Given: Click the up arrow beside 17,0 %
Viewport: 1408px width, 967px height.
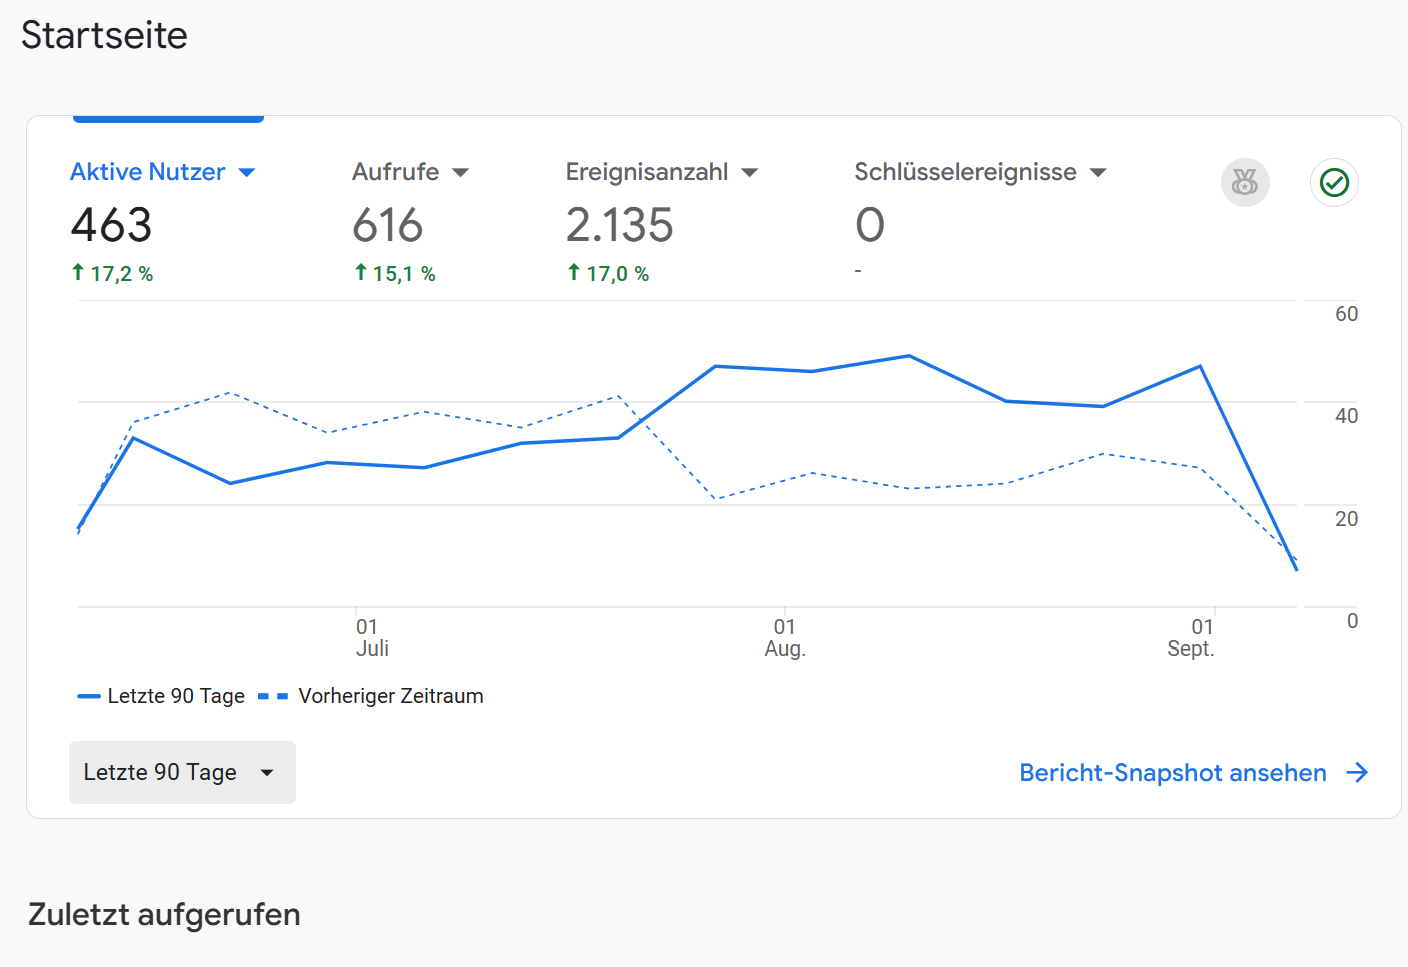Looking at the screenshot, I should [574, 272].
